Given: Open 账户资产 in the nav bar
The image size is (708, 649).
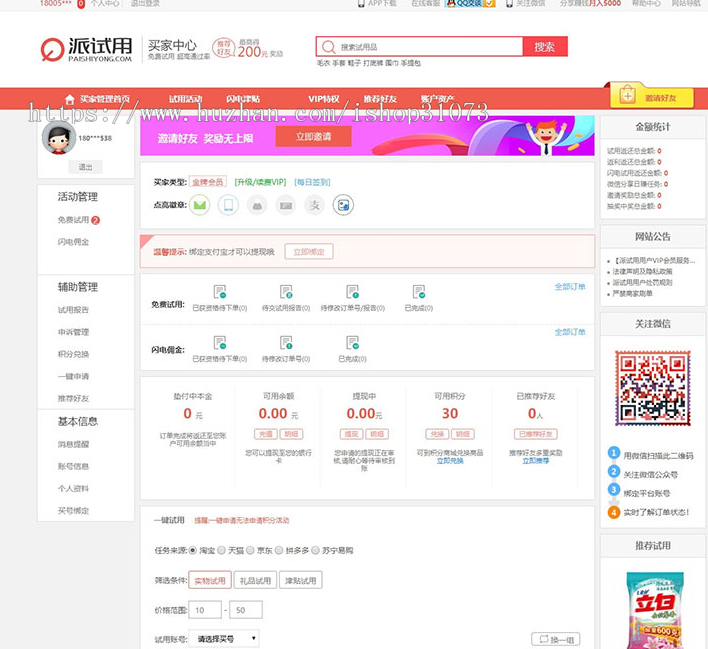Looking at the screenshot, I should pos(437,99).
